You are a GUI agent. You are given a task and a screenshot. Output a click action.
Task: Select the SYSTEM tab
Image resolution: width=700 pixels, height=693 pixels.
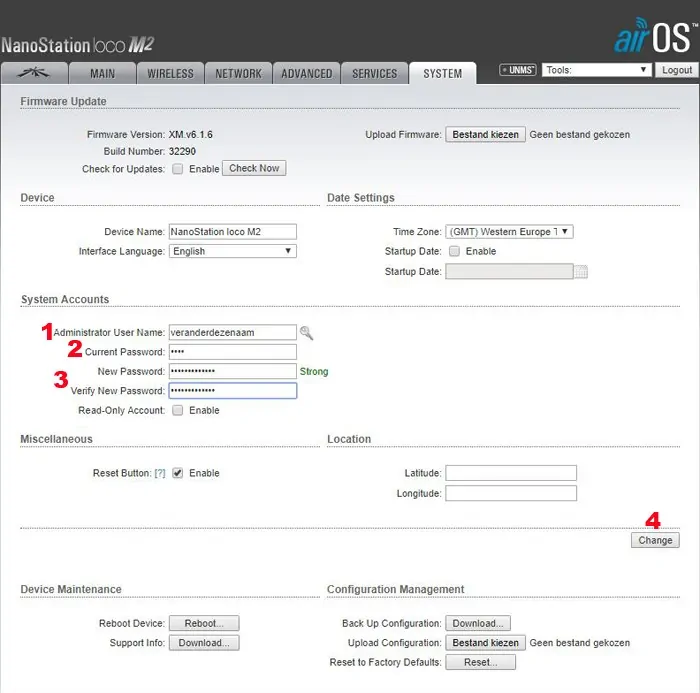tap(442, 73)
